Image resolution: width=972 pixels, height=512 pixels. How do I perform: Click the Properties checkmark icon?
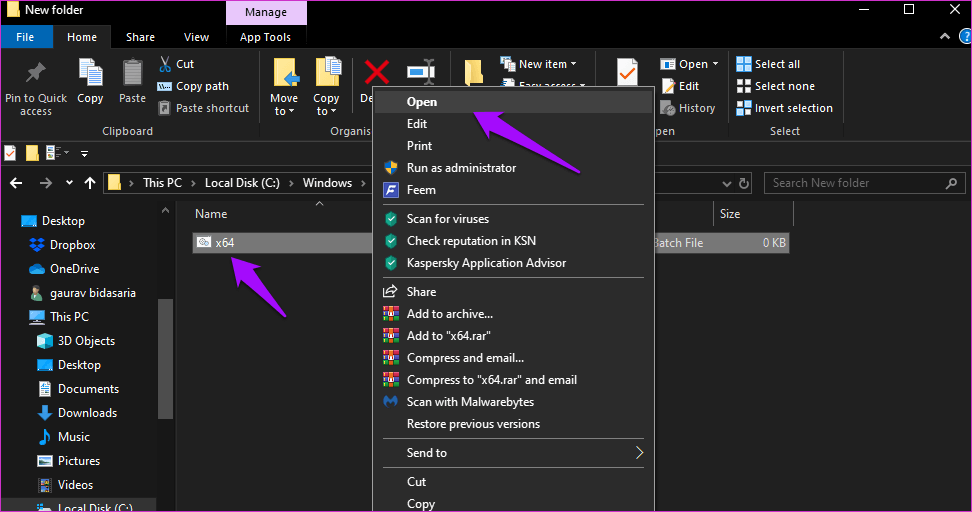pos(627,73)
